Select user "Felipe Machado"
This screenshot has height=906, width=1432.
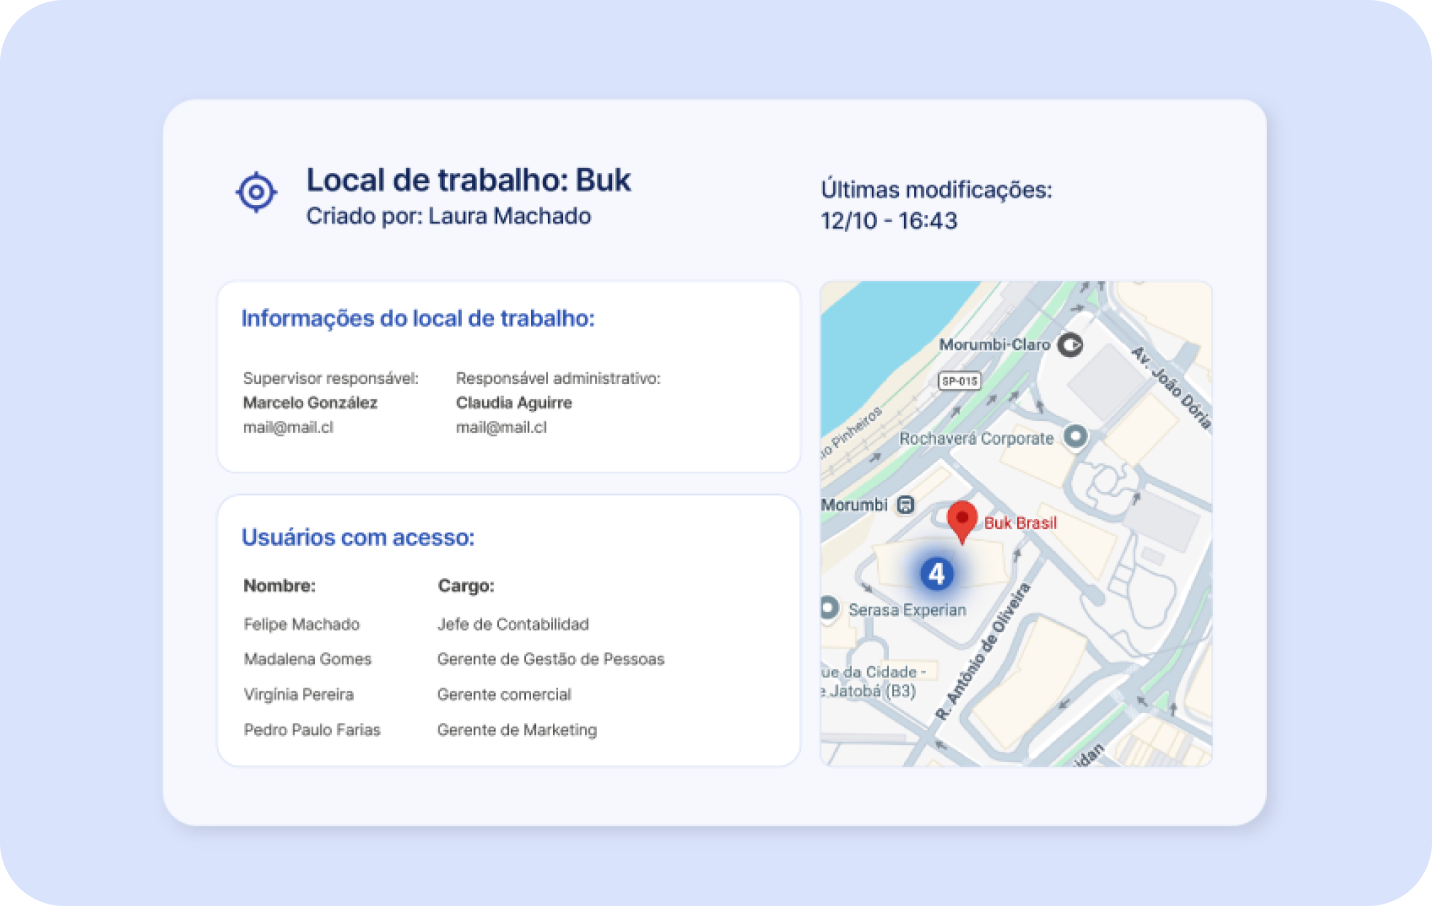(302, 624)
